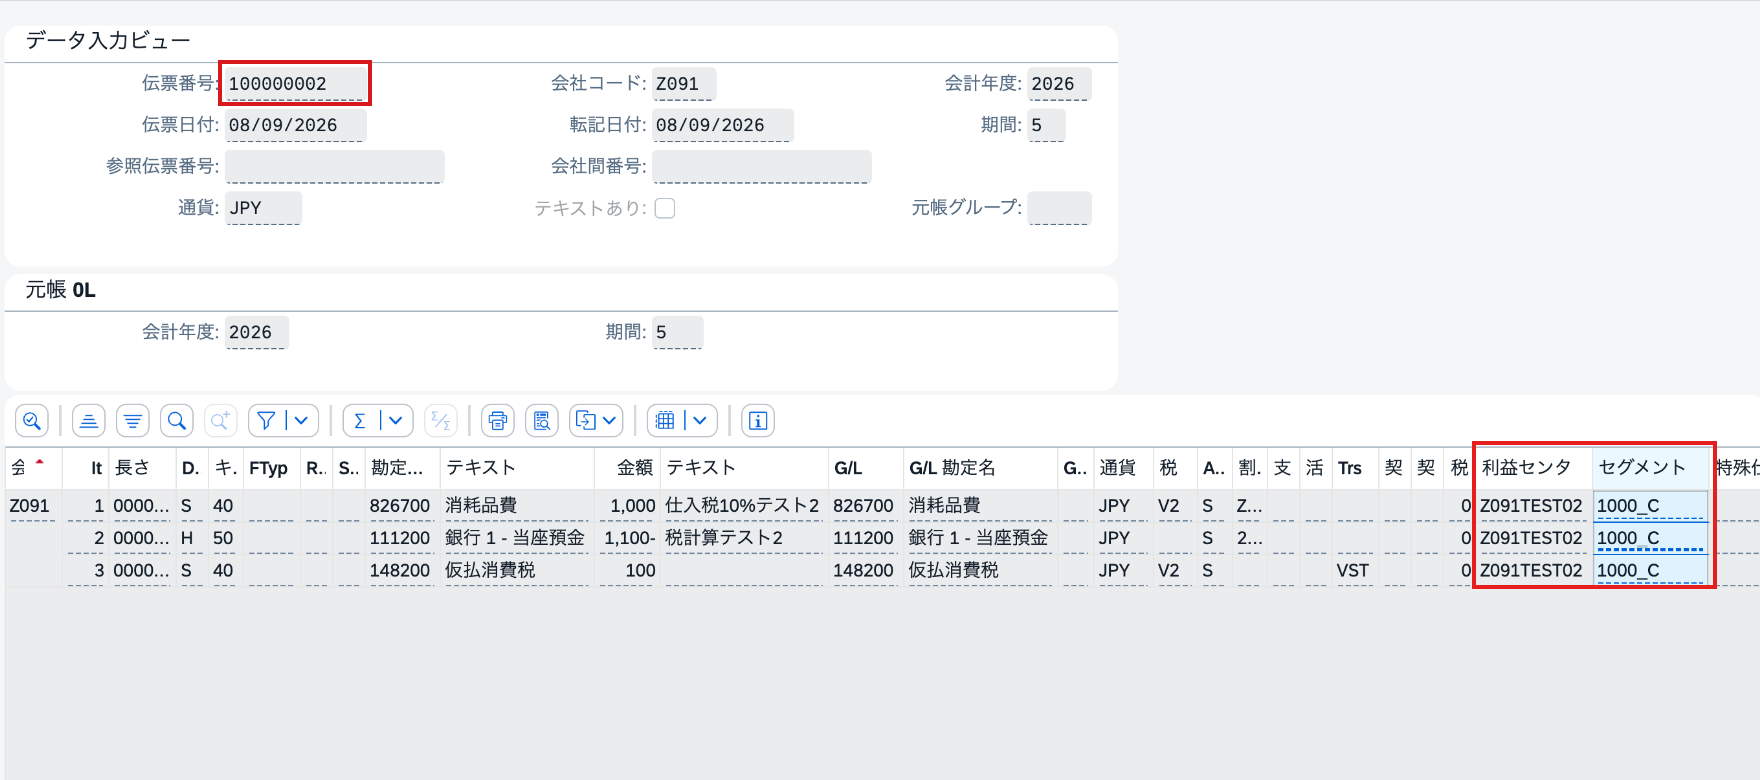Screen dimensions: 1760x780
Task: Toggle the テキストあり checkbox
Action: click(x=665, y=208)
